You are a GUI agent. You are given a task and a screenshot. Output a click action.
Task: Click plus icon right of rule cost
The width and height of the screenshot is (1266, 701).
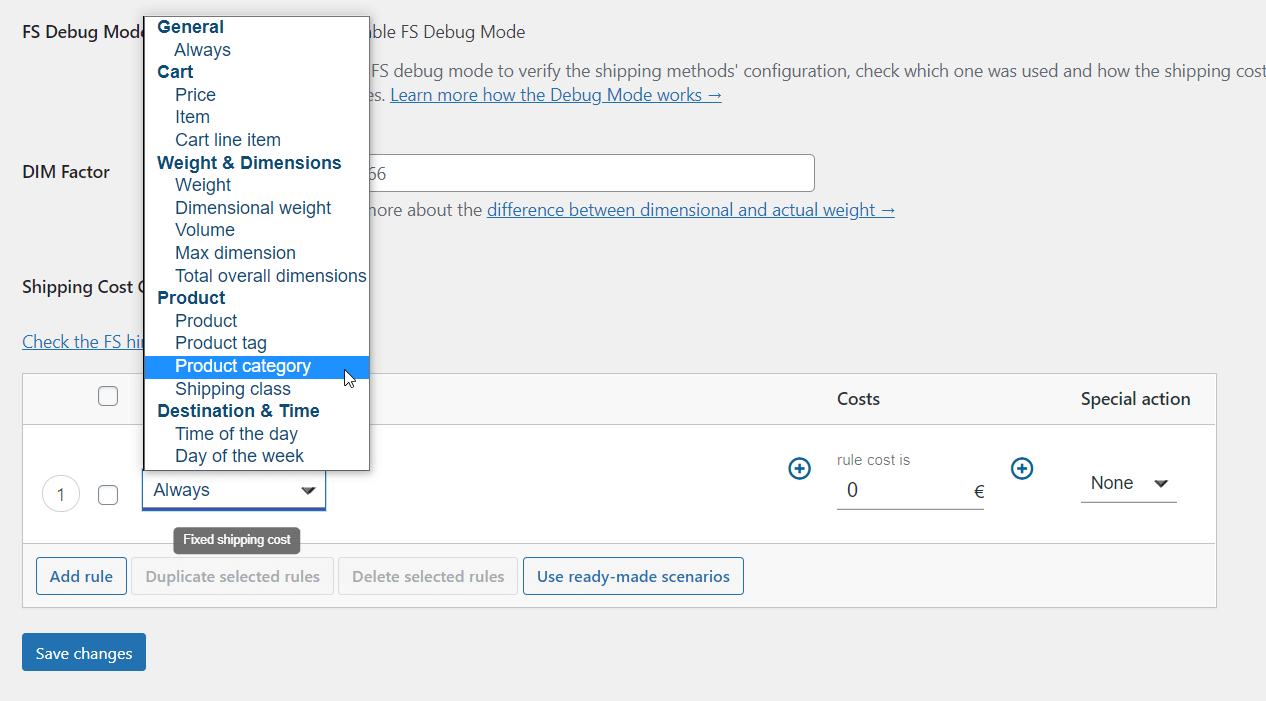(x=1021, y=468)
